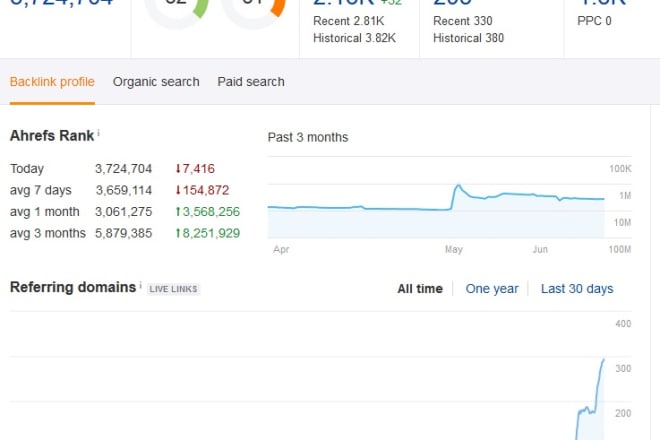The width and height of the screenshot is (660, 440).
Task: Click the avg 3 months value 5,879,385
Action: tap(123, 233)
